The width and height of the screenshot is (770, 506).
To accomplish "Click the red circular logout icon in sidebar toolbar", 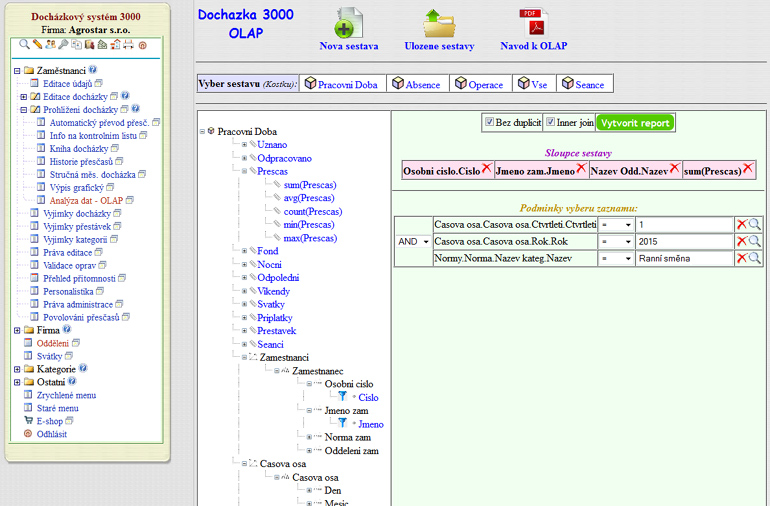I will click(142, 45).
